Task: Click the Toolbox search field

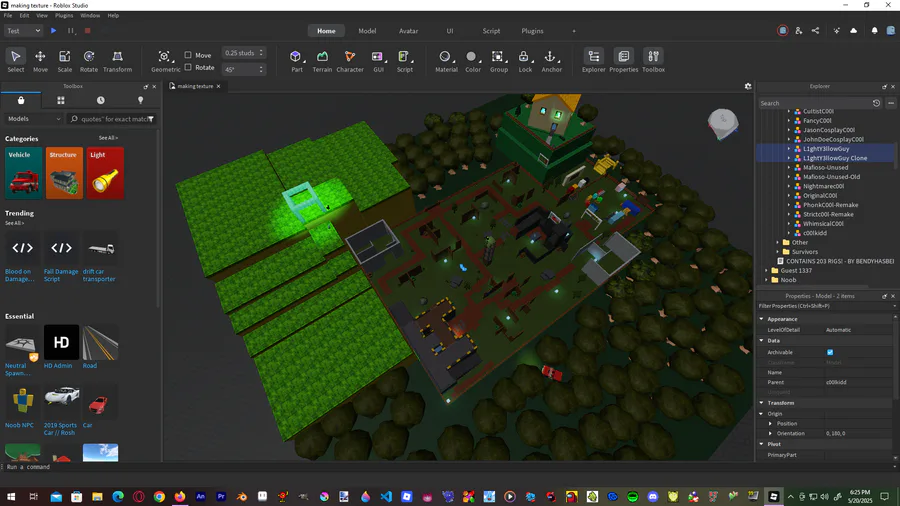Action: pos(112,119)
